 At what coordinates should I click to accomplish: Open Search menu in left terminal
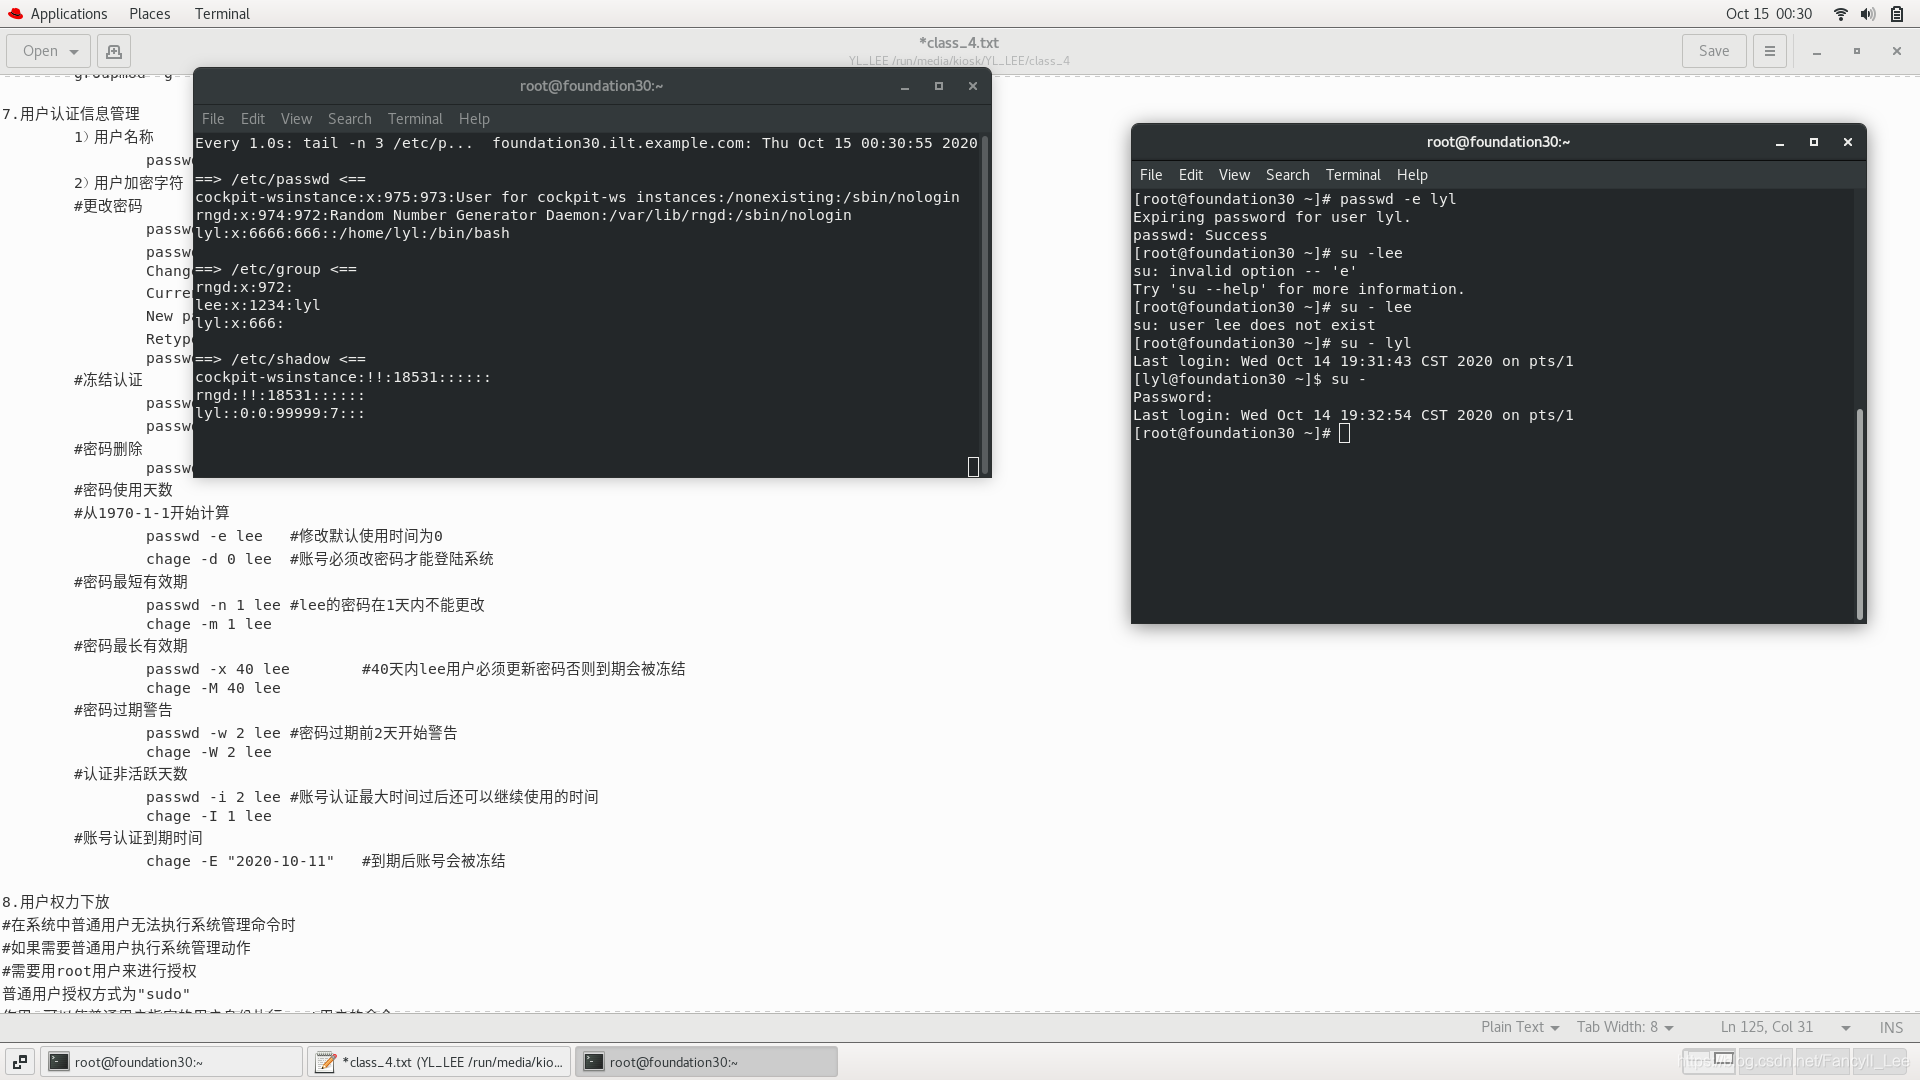349,118
